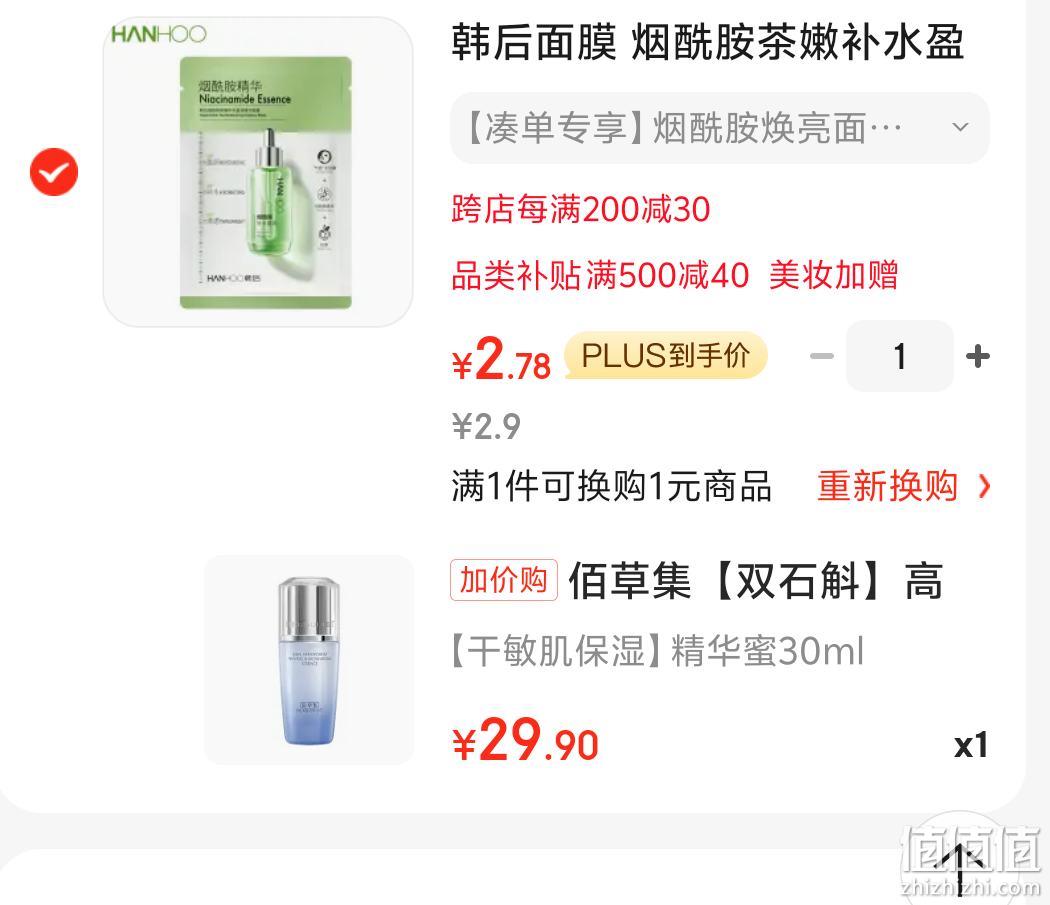
Task: Open the 佰草集 essence bottle thumbnail
Action: [309, 660]
